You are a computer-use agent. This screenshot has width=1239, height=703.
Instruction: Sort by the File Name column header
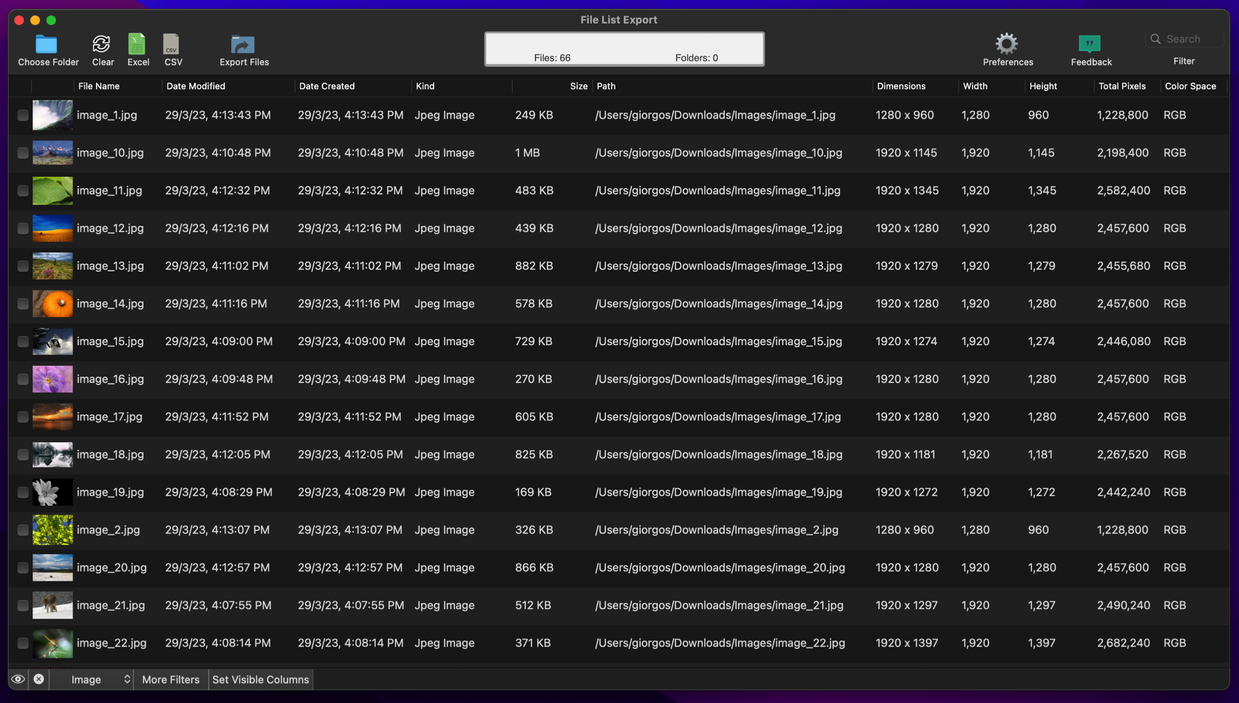99,86
